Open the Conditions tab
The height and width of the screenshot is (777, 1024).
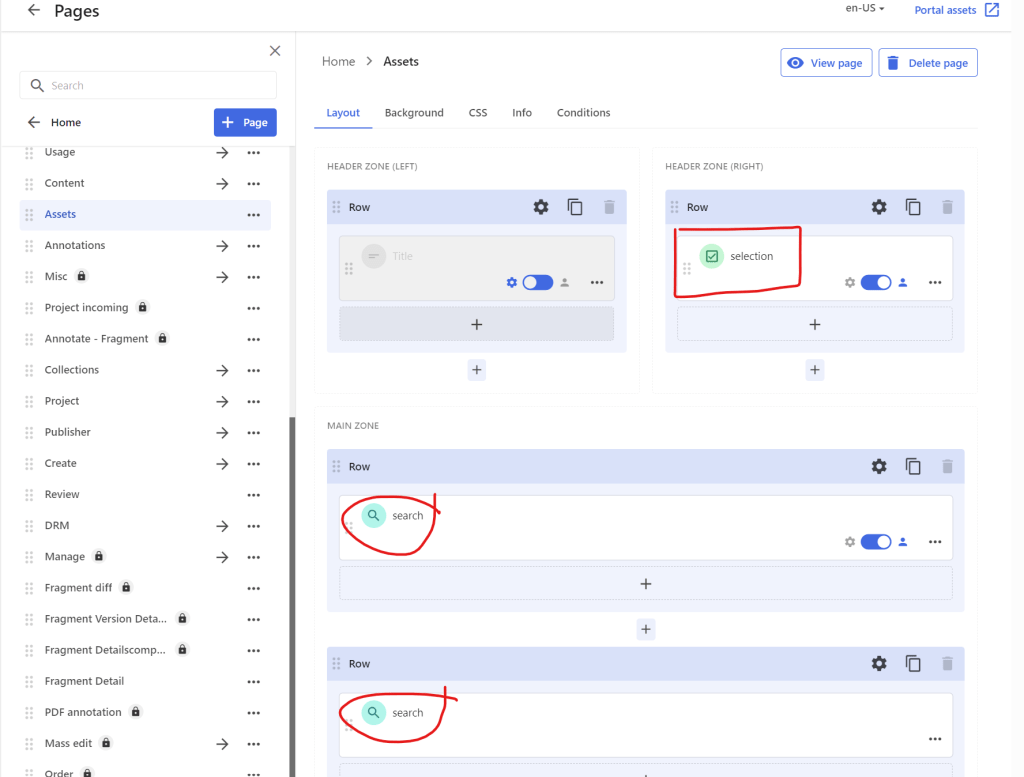[x=583, y=113]
